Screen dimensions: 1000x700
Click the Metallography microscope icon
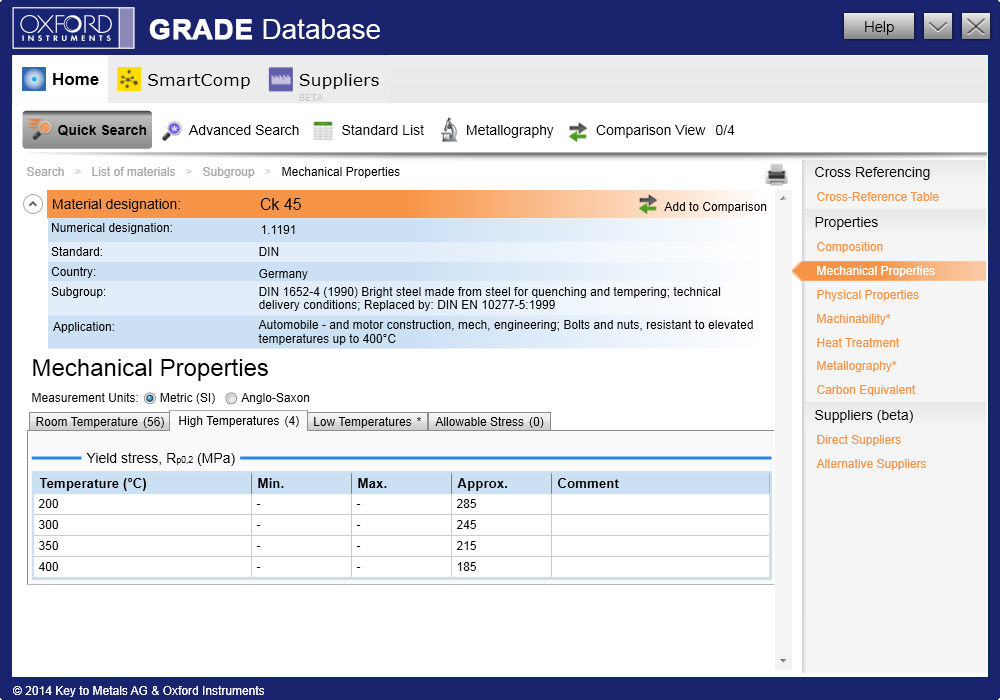[x=450, y=130]
